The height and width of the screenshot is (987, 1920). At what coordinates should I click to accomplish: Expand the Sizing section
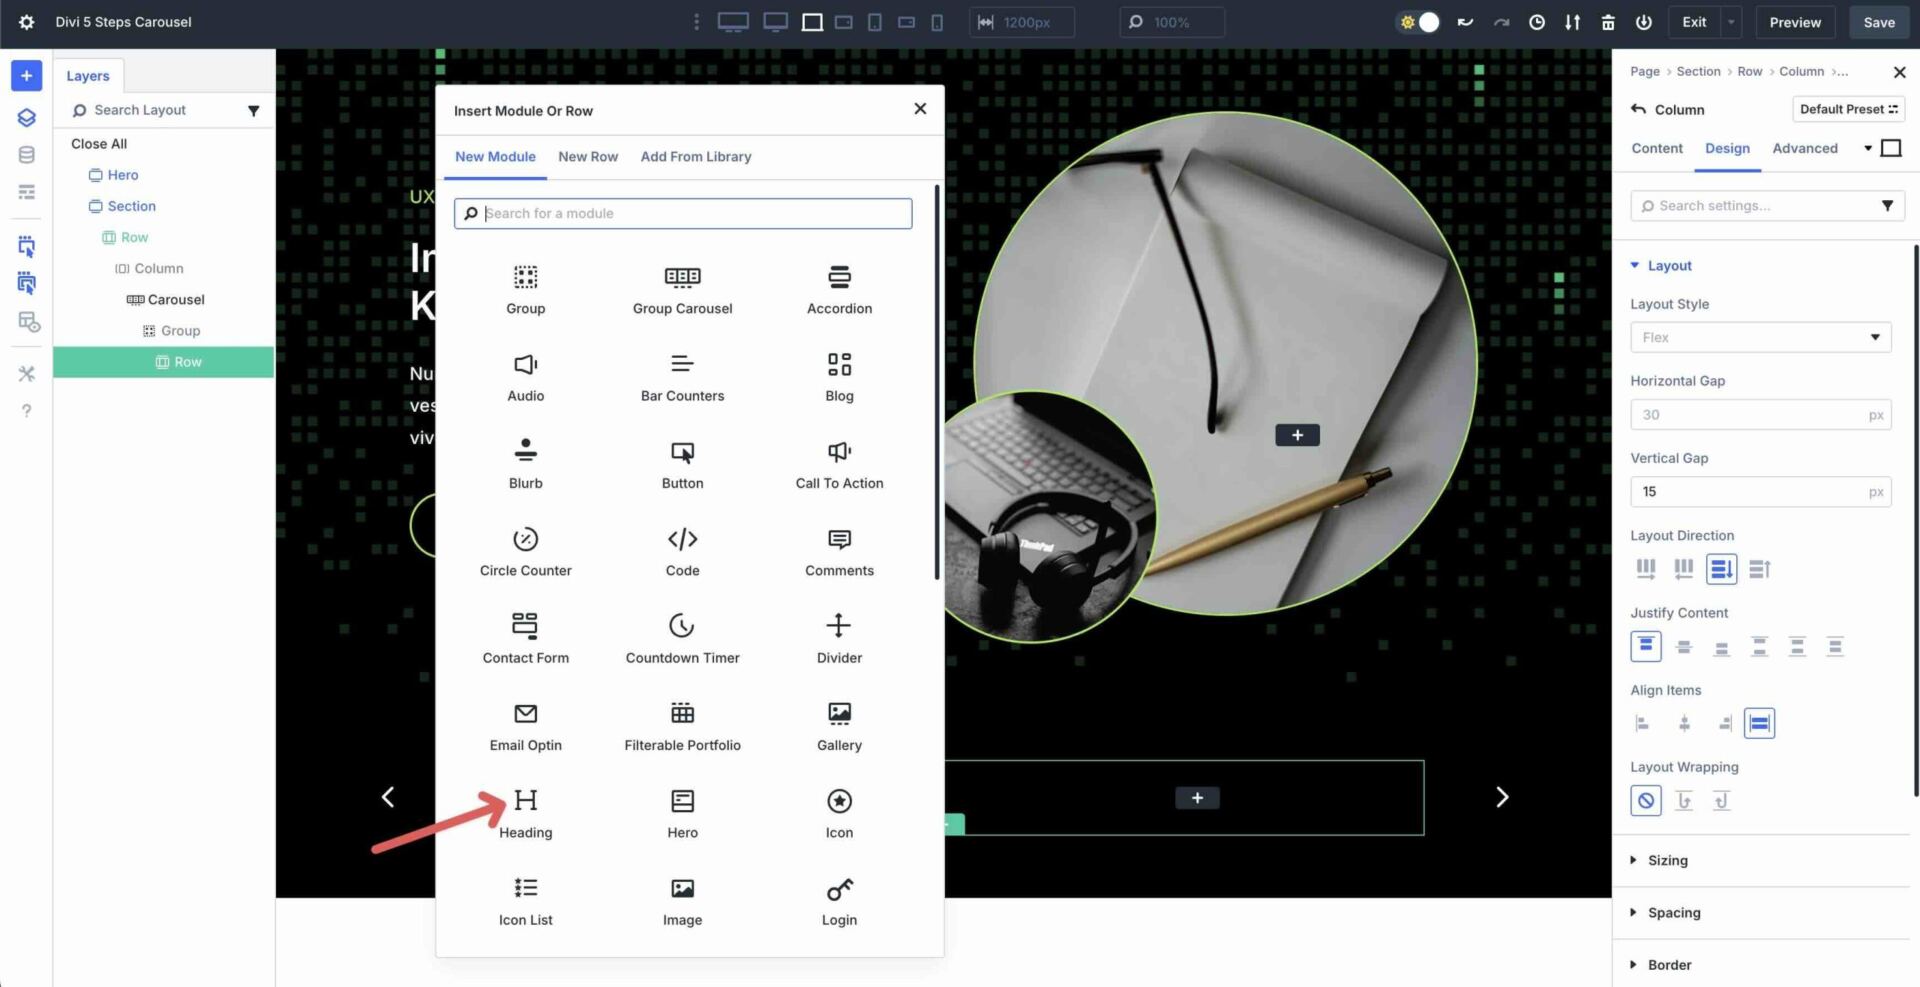coord(1667,860)
